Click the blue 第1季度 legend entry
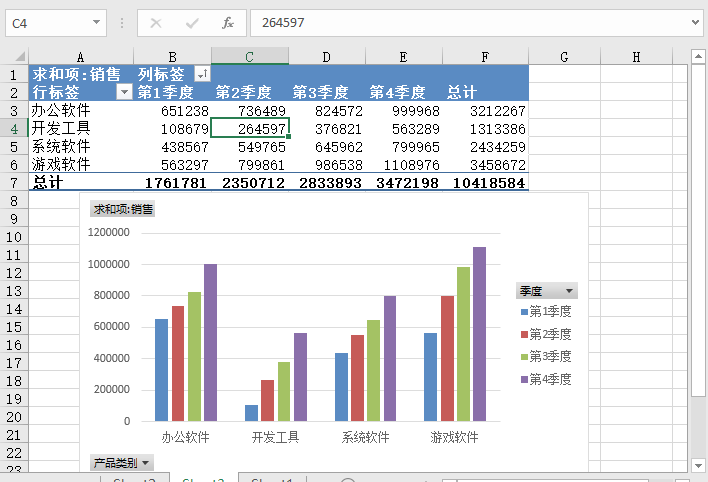This screenshot has height=482, width=708. [x=546, y=311]
